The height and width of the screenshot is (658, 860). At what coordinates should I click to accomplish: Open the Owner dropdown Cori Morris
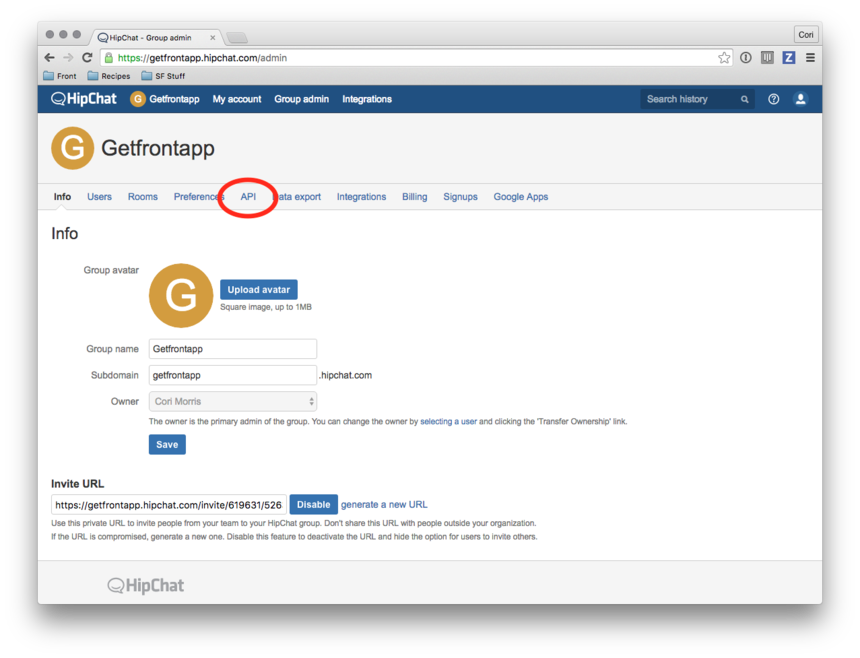233,401
